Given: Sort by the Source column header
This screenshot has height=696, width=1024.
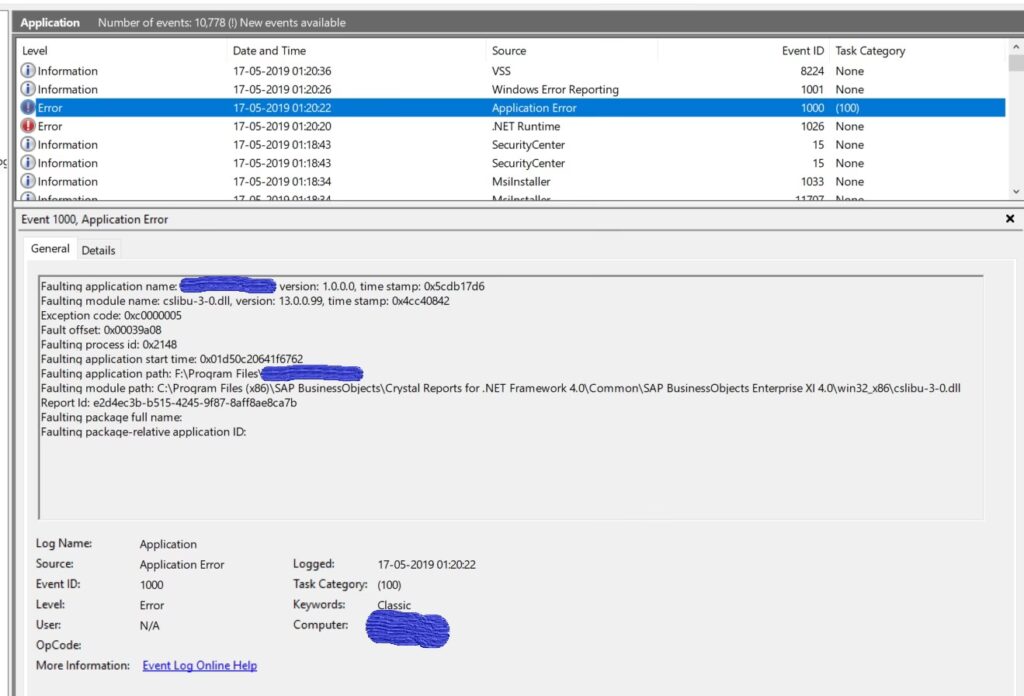Looking at the screenshot, I should coord(508,51).
